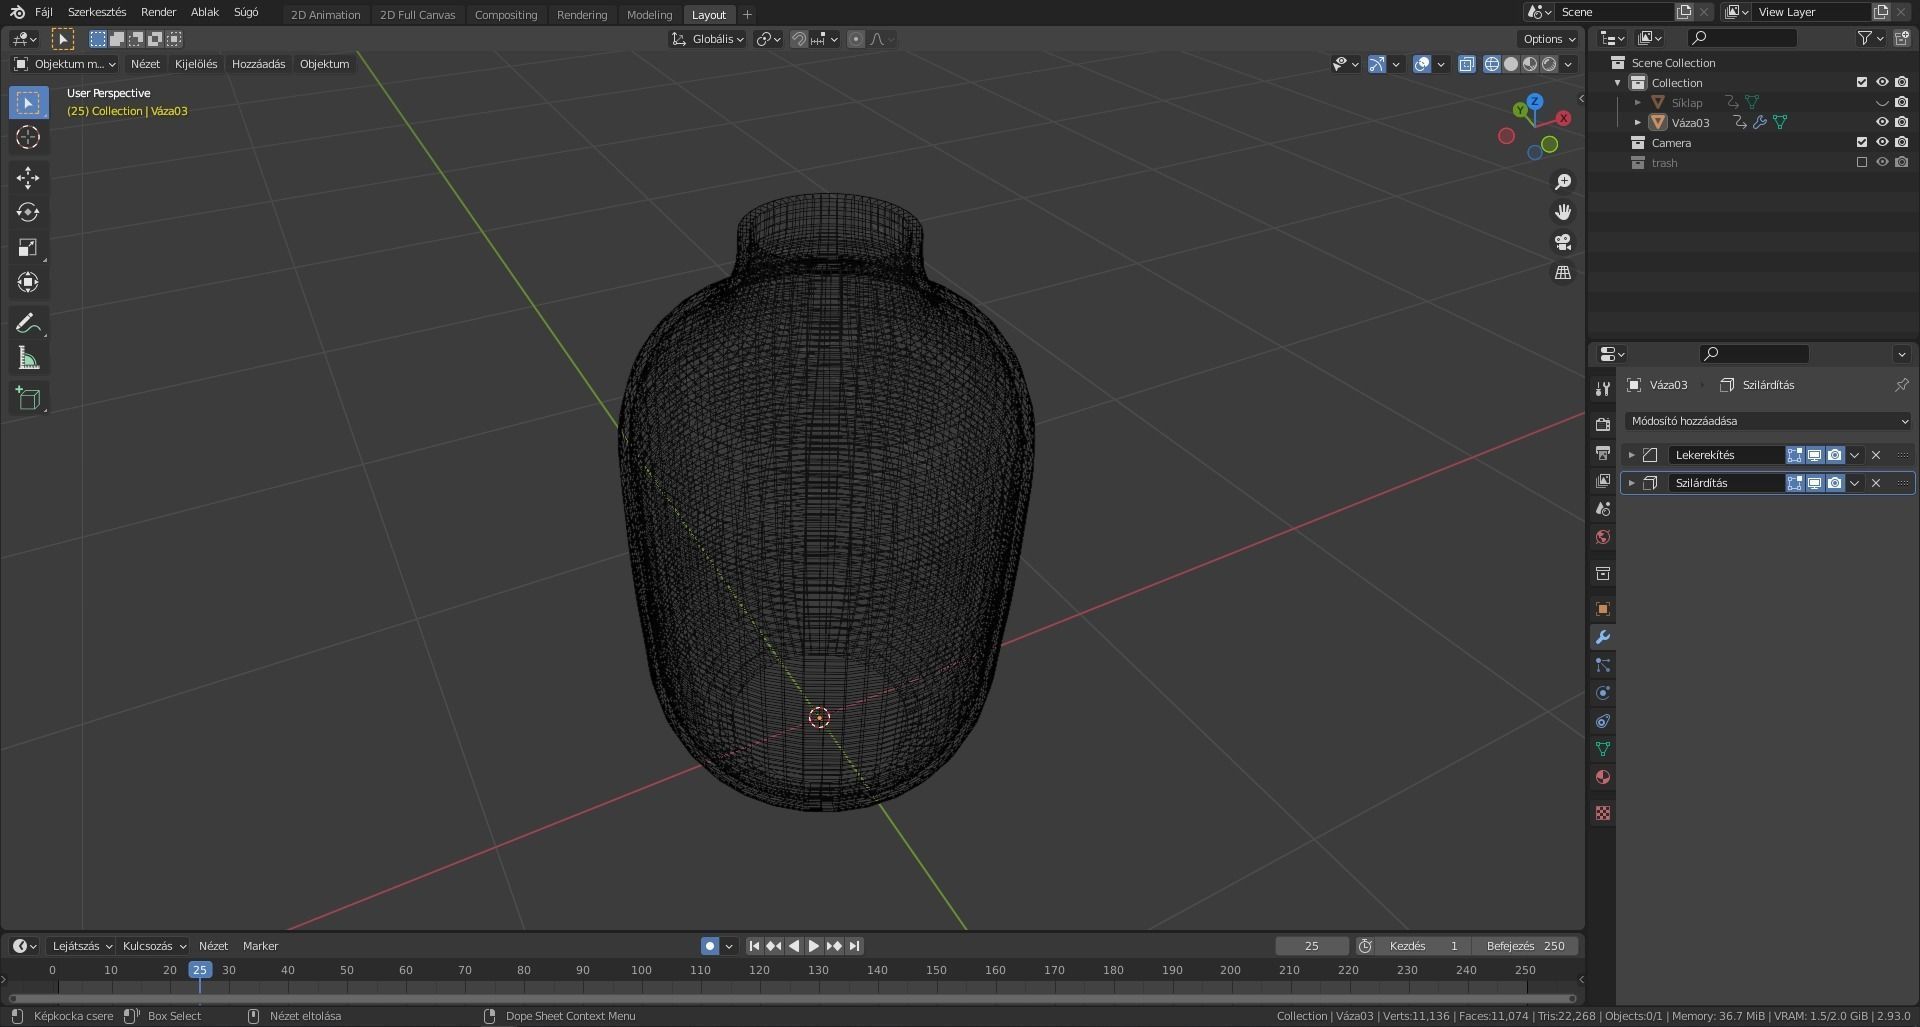The height and width of the screenshot is (1027, 1920).
Task: Switch to the Modeling workspace tab
Action: click(649, 14)
